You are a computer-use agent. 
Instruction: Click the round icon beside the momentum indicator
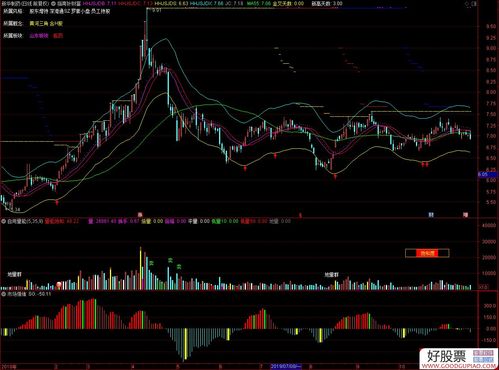click(x=4, y=294)
